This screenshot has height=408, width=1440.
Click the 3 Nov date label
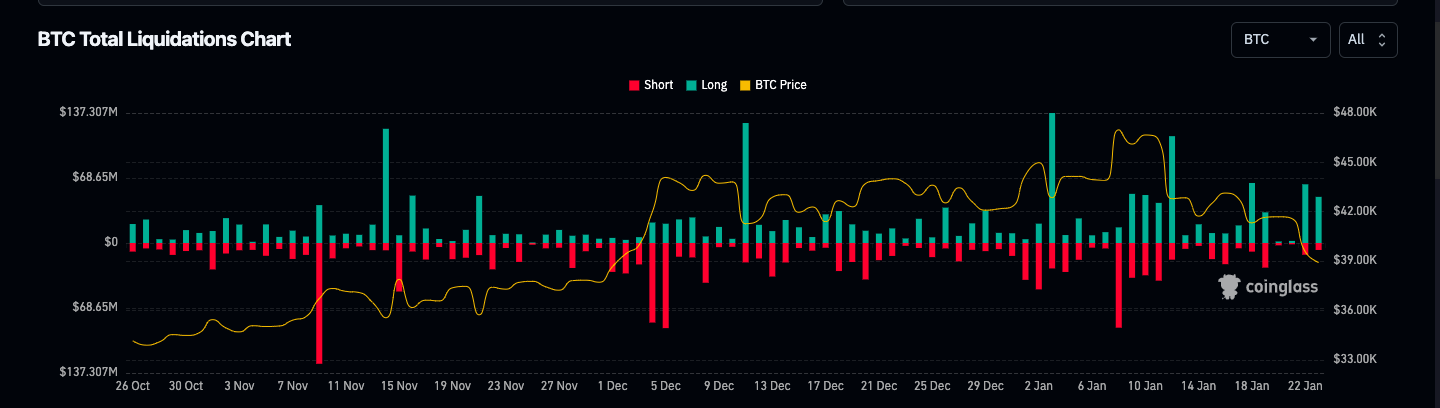(x=239, y=385)
